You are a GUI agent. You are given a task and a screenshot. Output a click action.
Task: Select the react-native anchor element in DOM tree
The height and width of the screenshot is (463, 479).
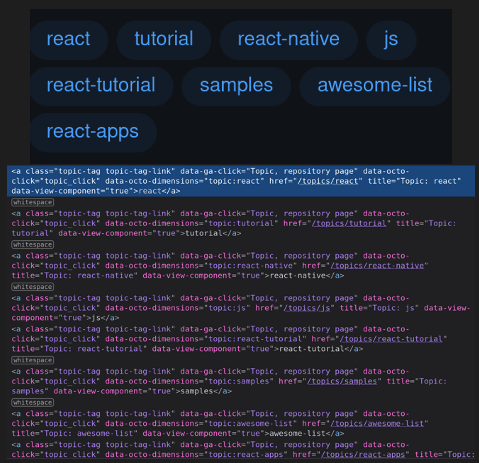pyautogui.click(x=241, y=266)
